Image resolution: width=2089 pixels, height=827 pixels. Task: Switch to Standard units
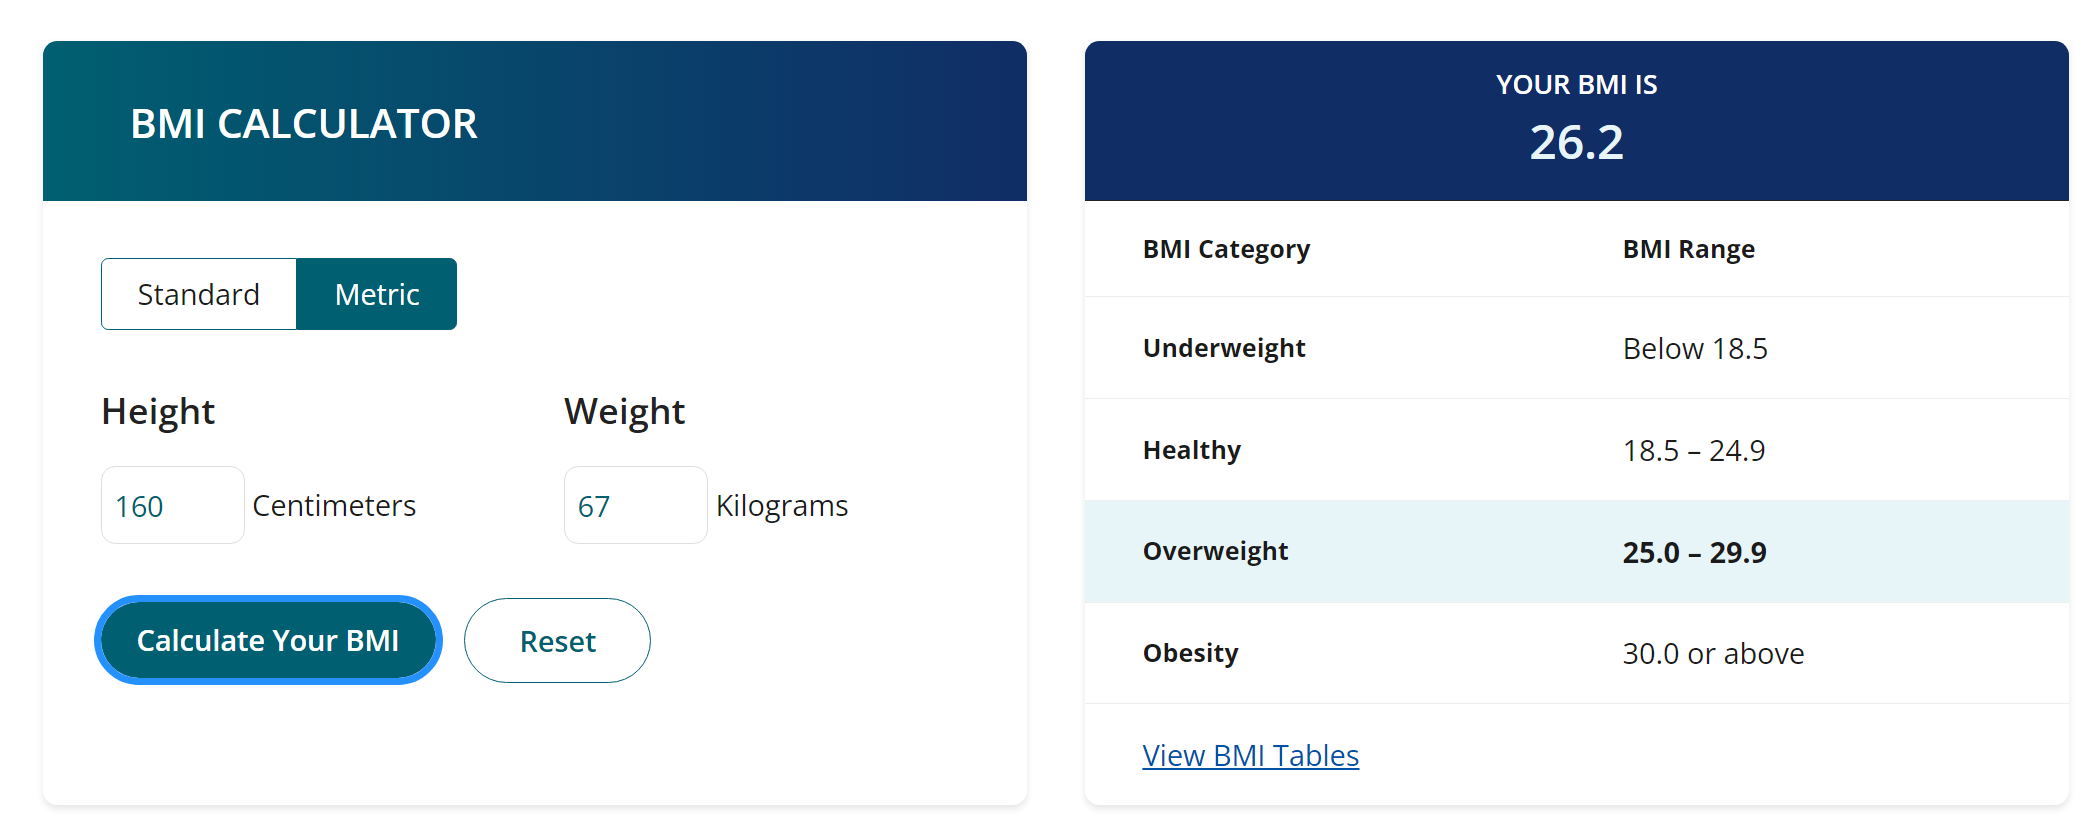pyautogui.click(x=199, y=294)
